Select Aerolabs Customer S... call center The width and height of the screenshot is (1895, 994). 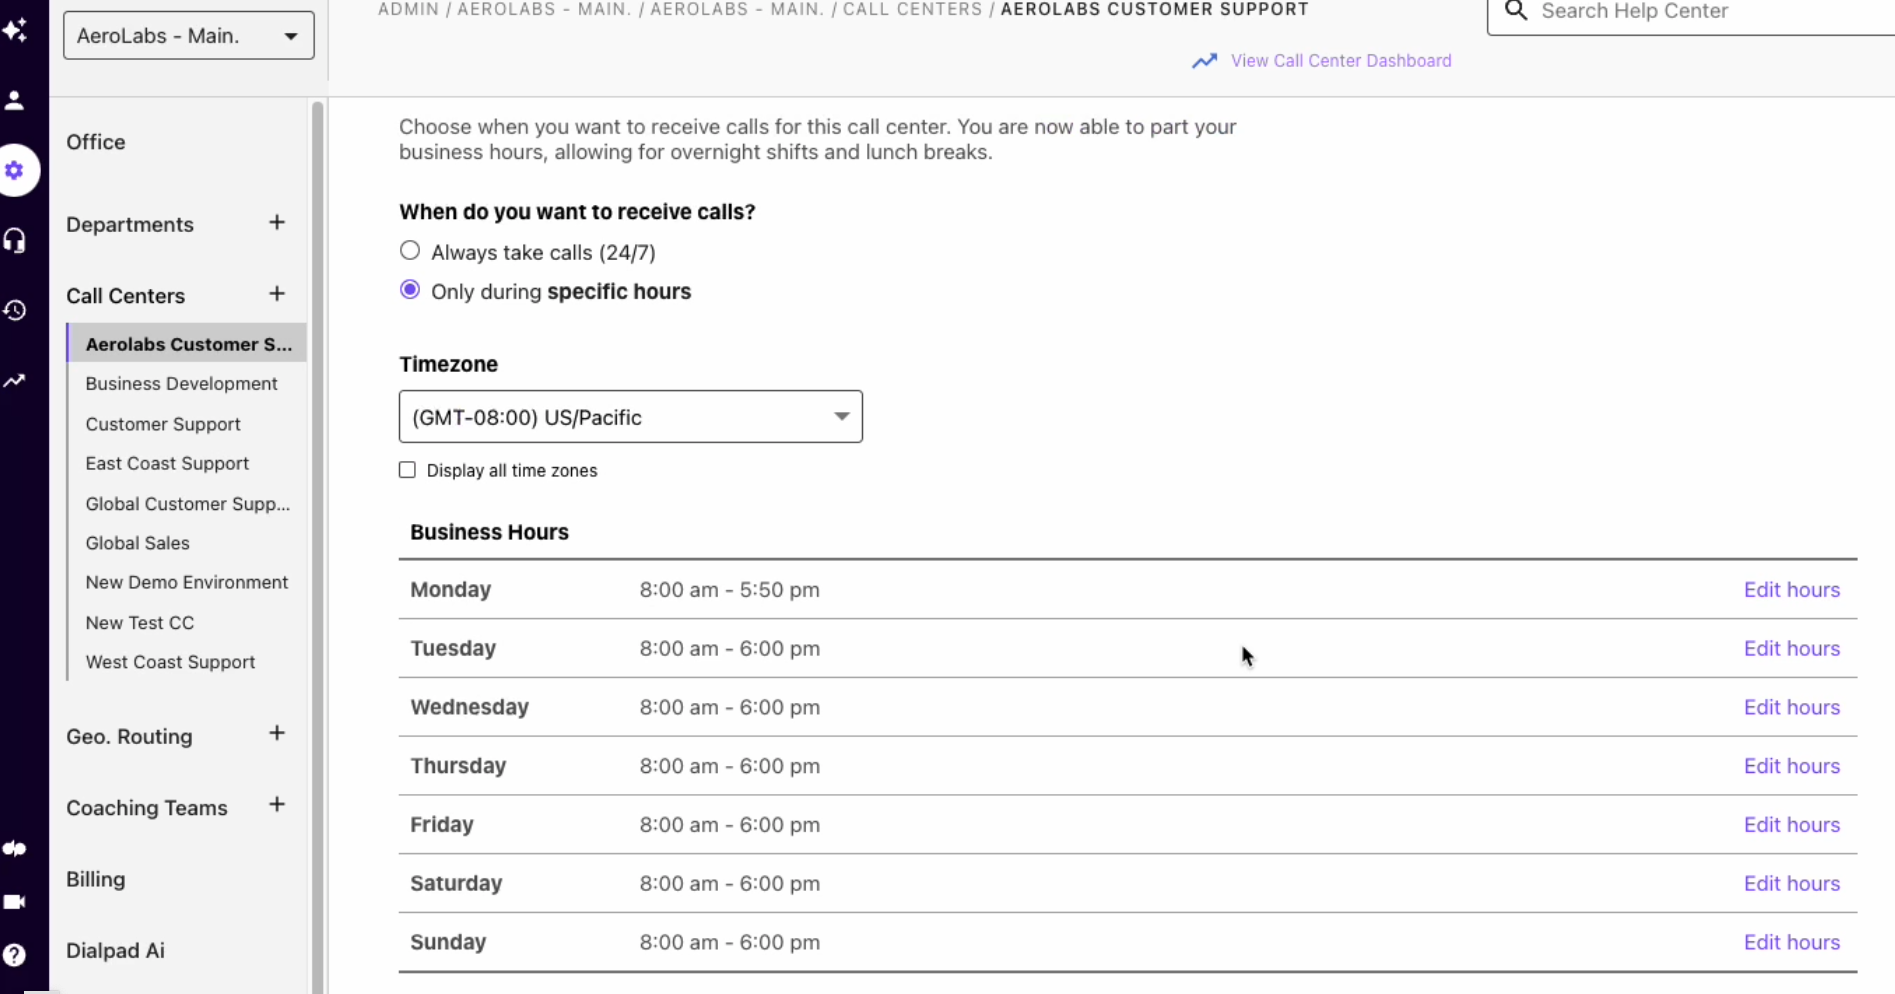pos(187,344)
